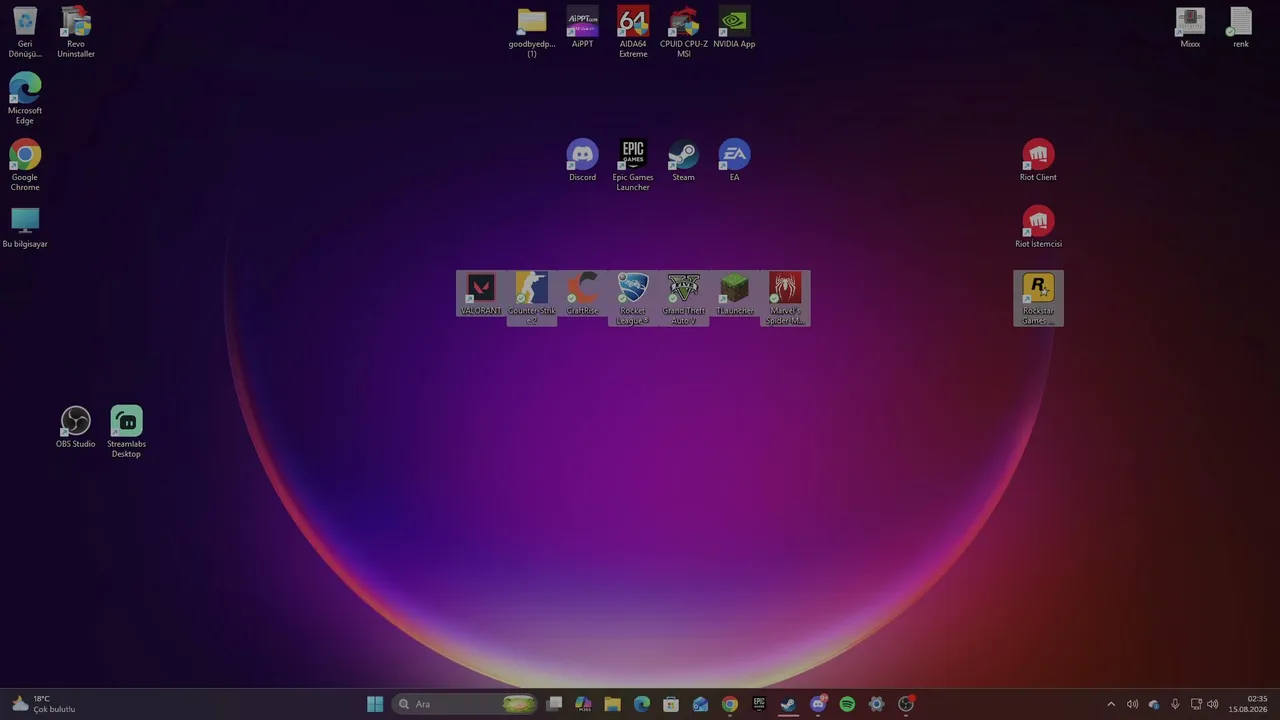Launch Microsoft Edge from the taskbar

coord(642,704)
